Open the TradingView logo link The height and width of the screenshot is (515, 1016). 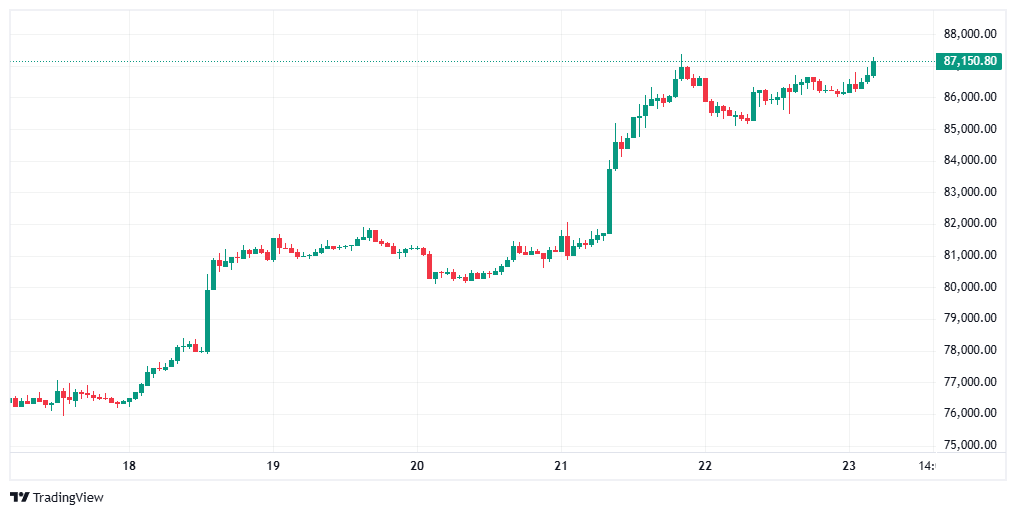click(57, 498)
